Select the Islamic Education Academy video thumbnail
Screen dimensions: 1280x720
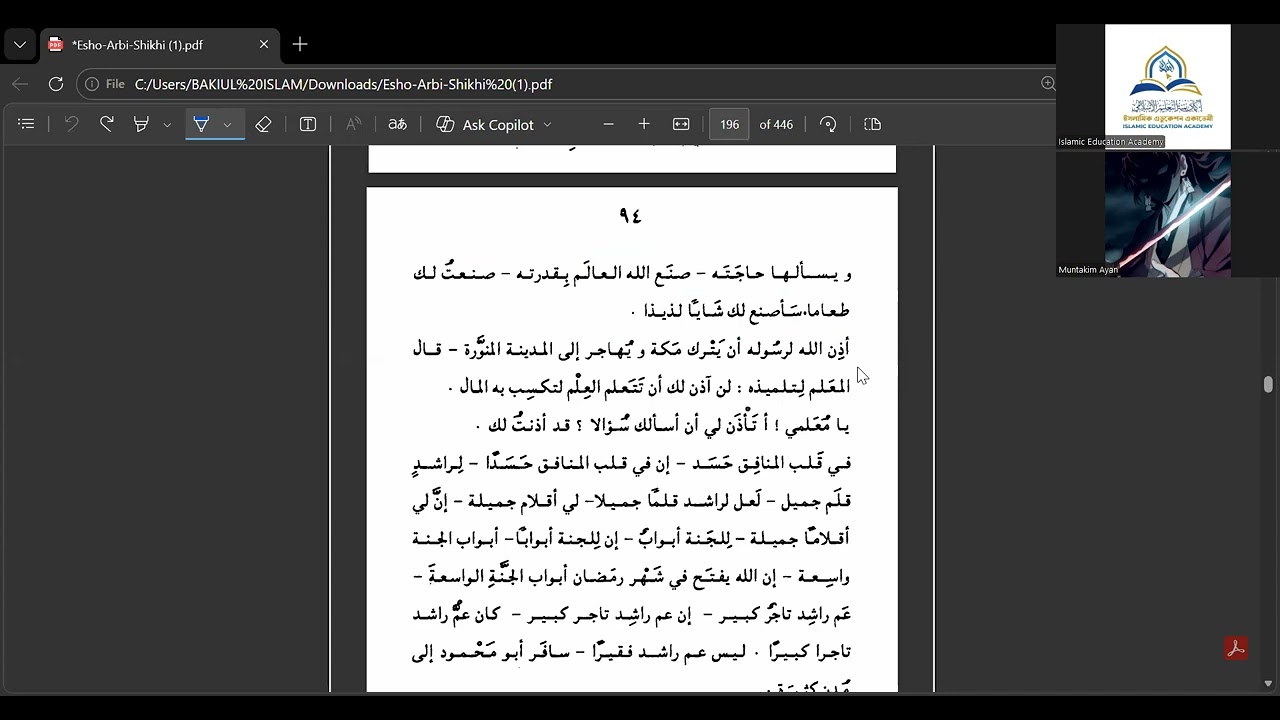pyautogui.click(x=1167, y=86)
